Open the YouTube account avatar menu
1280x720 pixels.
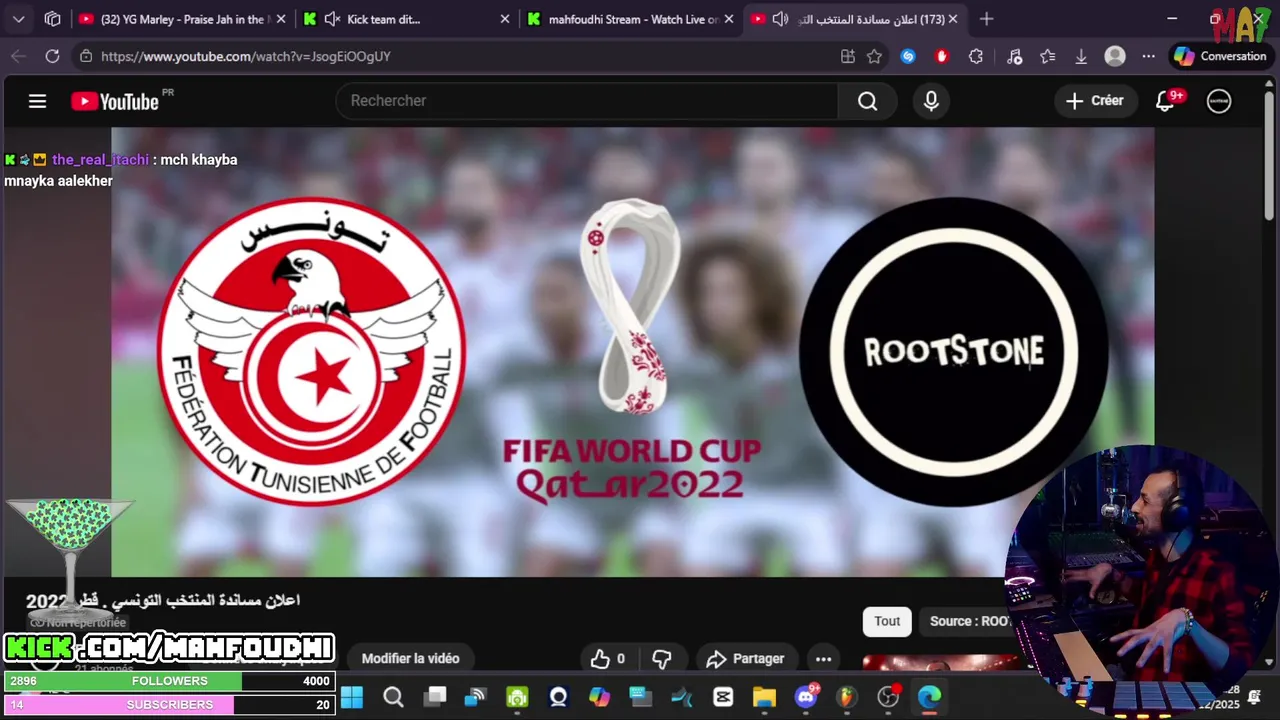(1219, 101)
